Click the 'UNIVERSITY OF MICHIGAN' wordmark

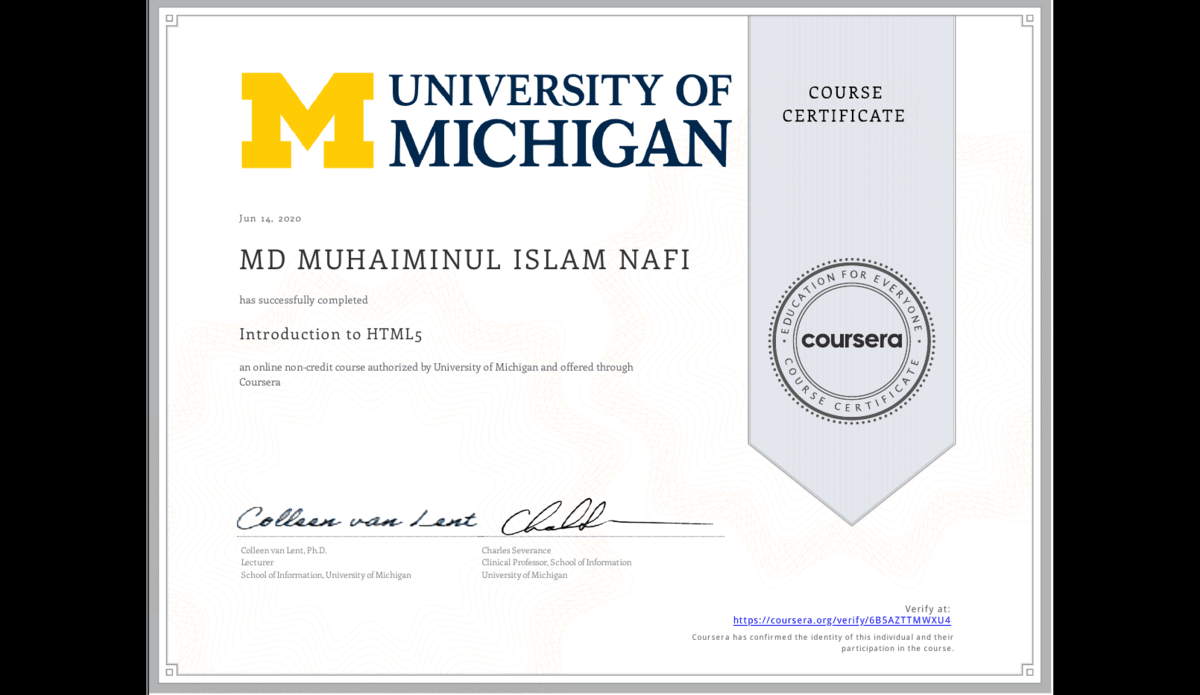[x=560, y=120]
